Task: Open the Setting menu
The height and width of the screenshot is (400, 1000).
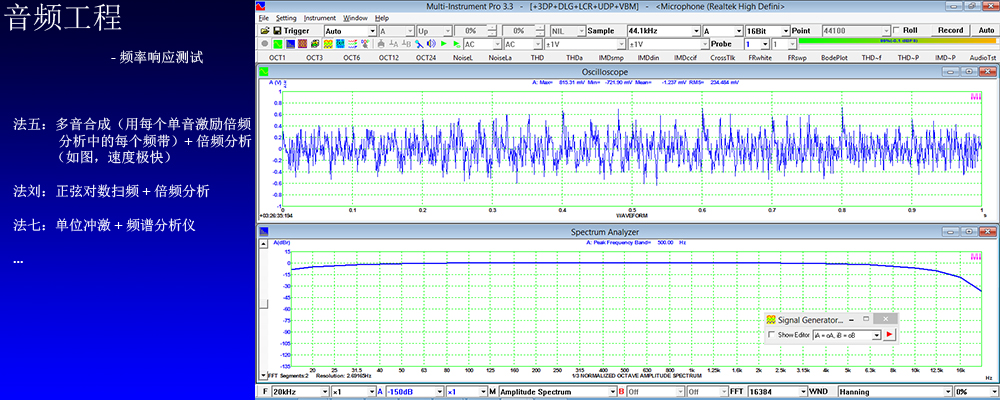Action: point(286,18)
